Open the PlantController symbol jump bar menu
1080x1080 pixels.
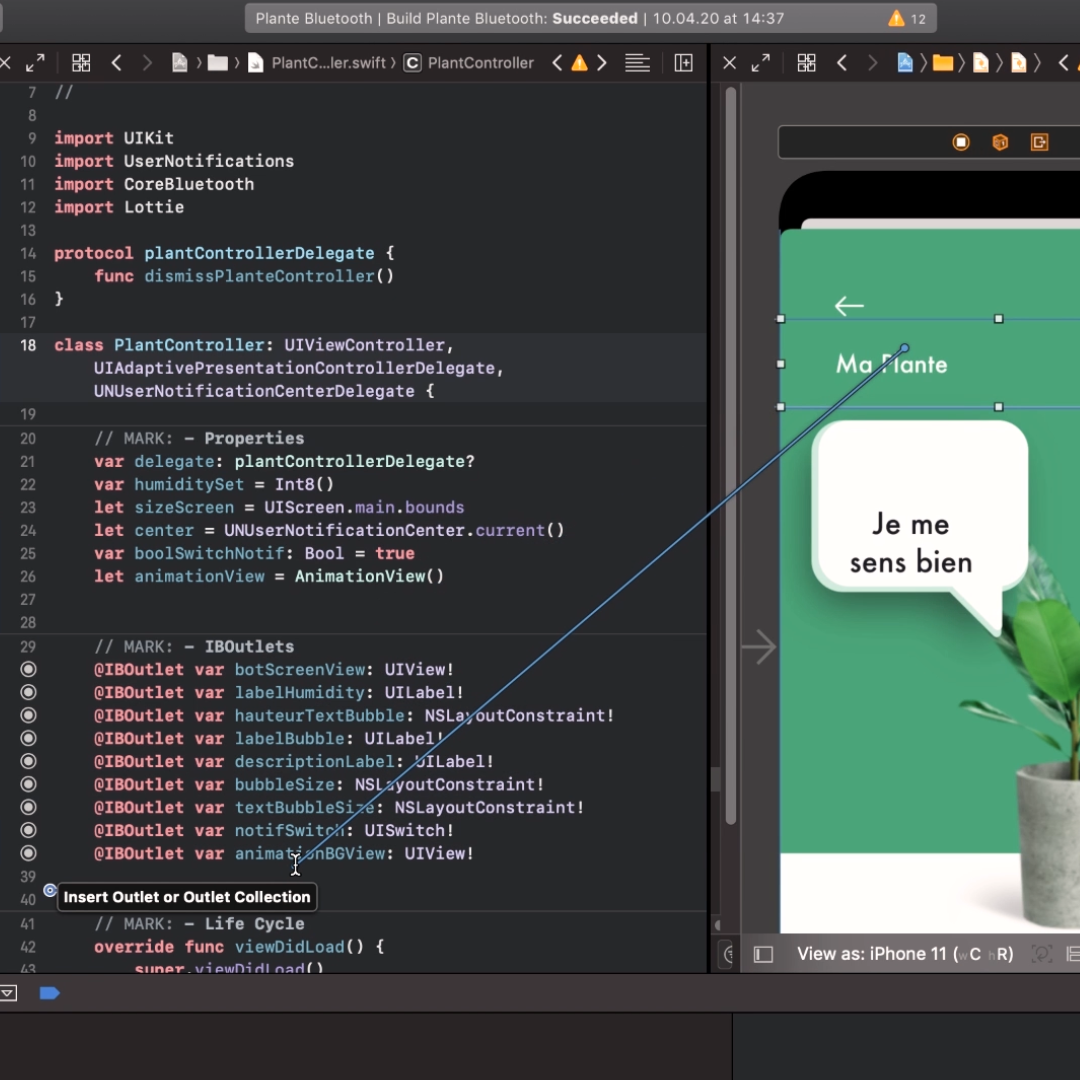coord(470,63)
